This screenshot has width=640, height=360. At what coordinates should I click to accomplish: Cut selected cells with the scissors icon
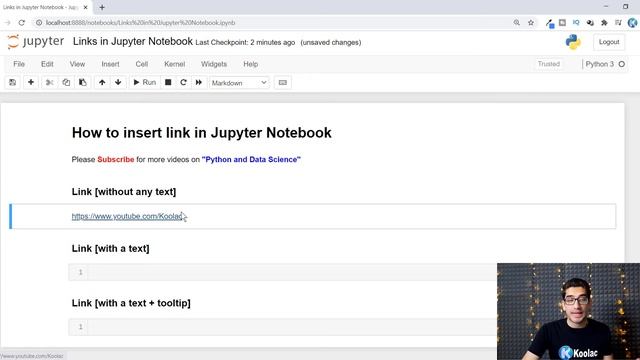pyautogui.click(x=49, y=82)
